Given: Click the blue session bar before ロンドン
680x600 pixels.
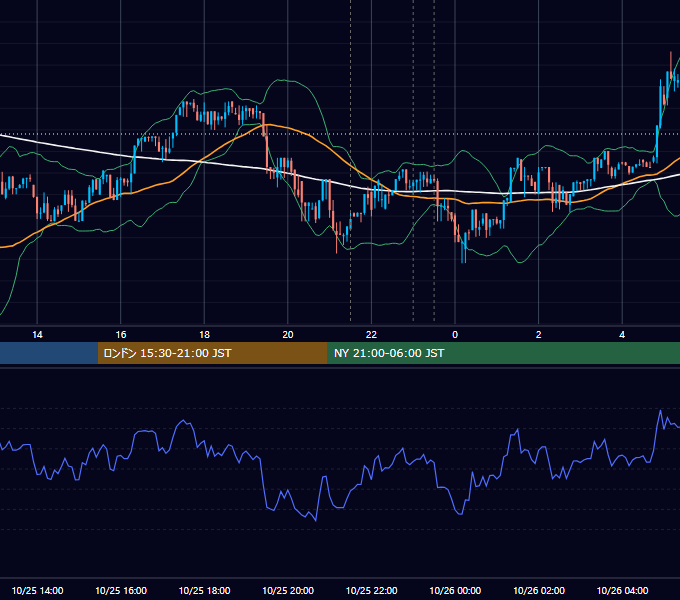Looking at the screenshot, I should tap(49, 353).
